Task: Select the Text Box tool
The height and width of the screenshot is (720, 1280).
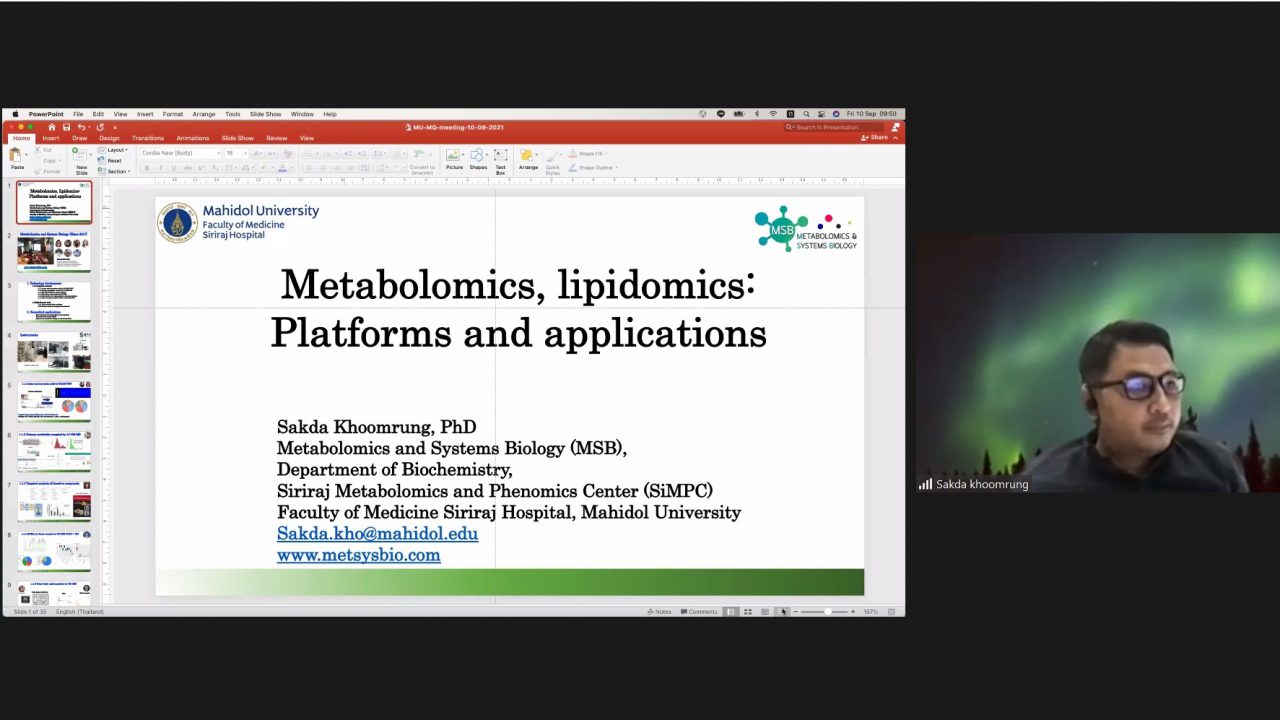Action: point(500,157)
